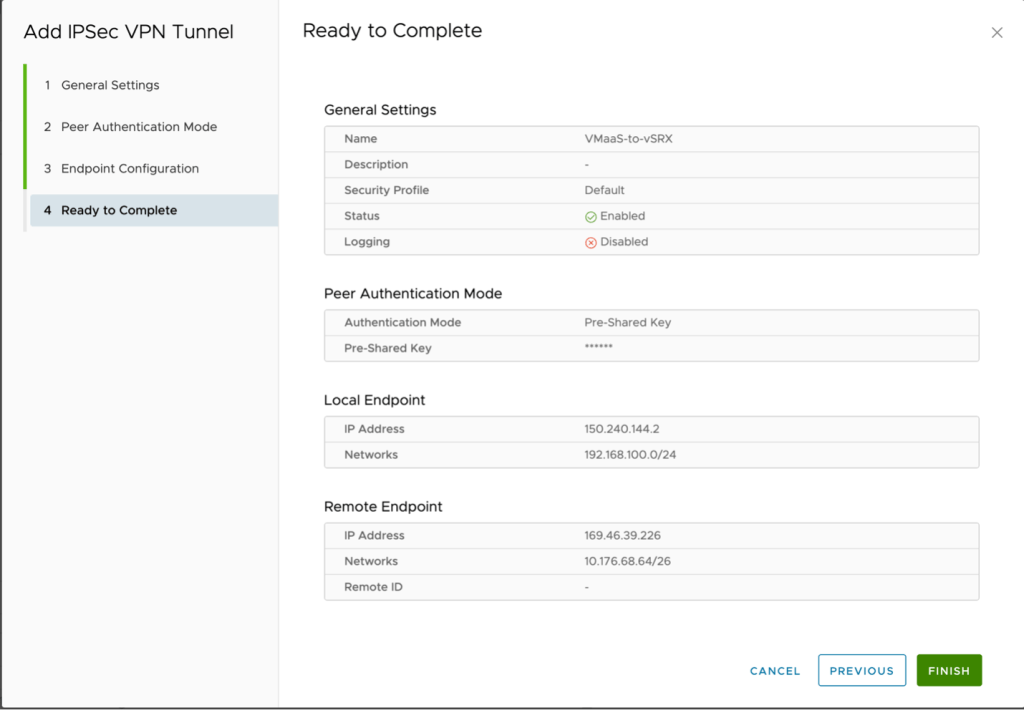Viewport: 1024px width, 713px height.
Task: Click the masked Pre-Shared Key value
Action: [598, 348]
